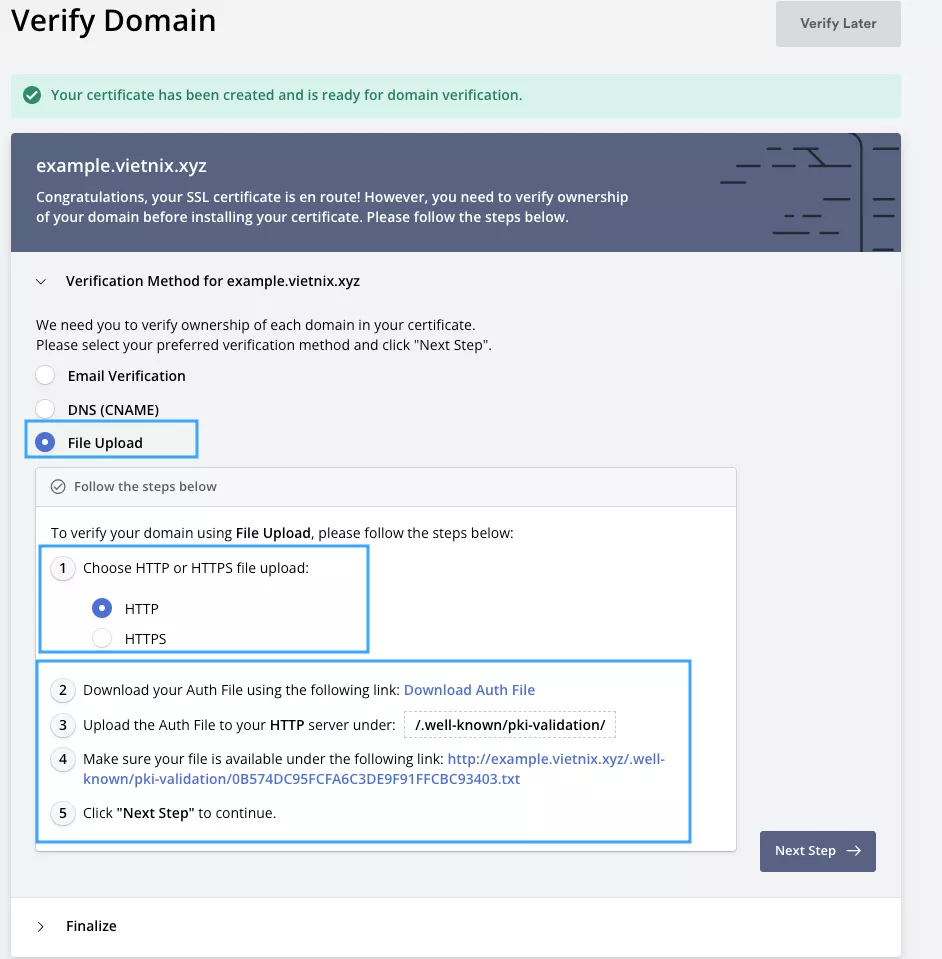Collapse the Verification Method section chevron

click(x=41, y=282)
